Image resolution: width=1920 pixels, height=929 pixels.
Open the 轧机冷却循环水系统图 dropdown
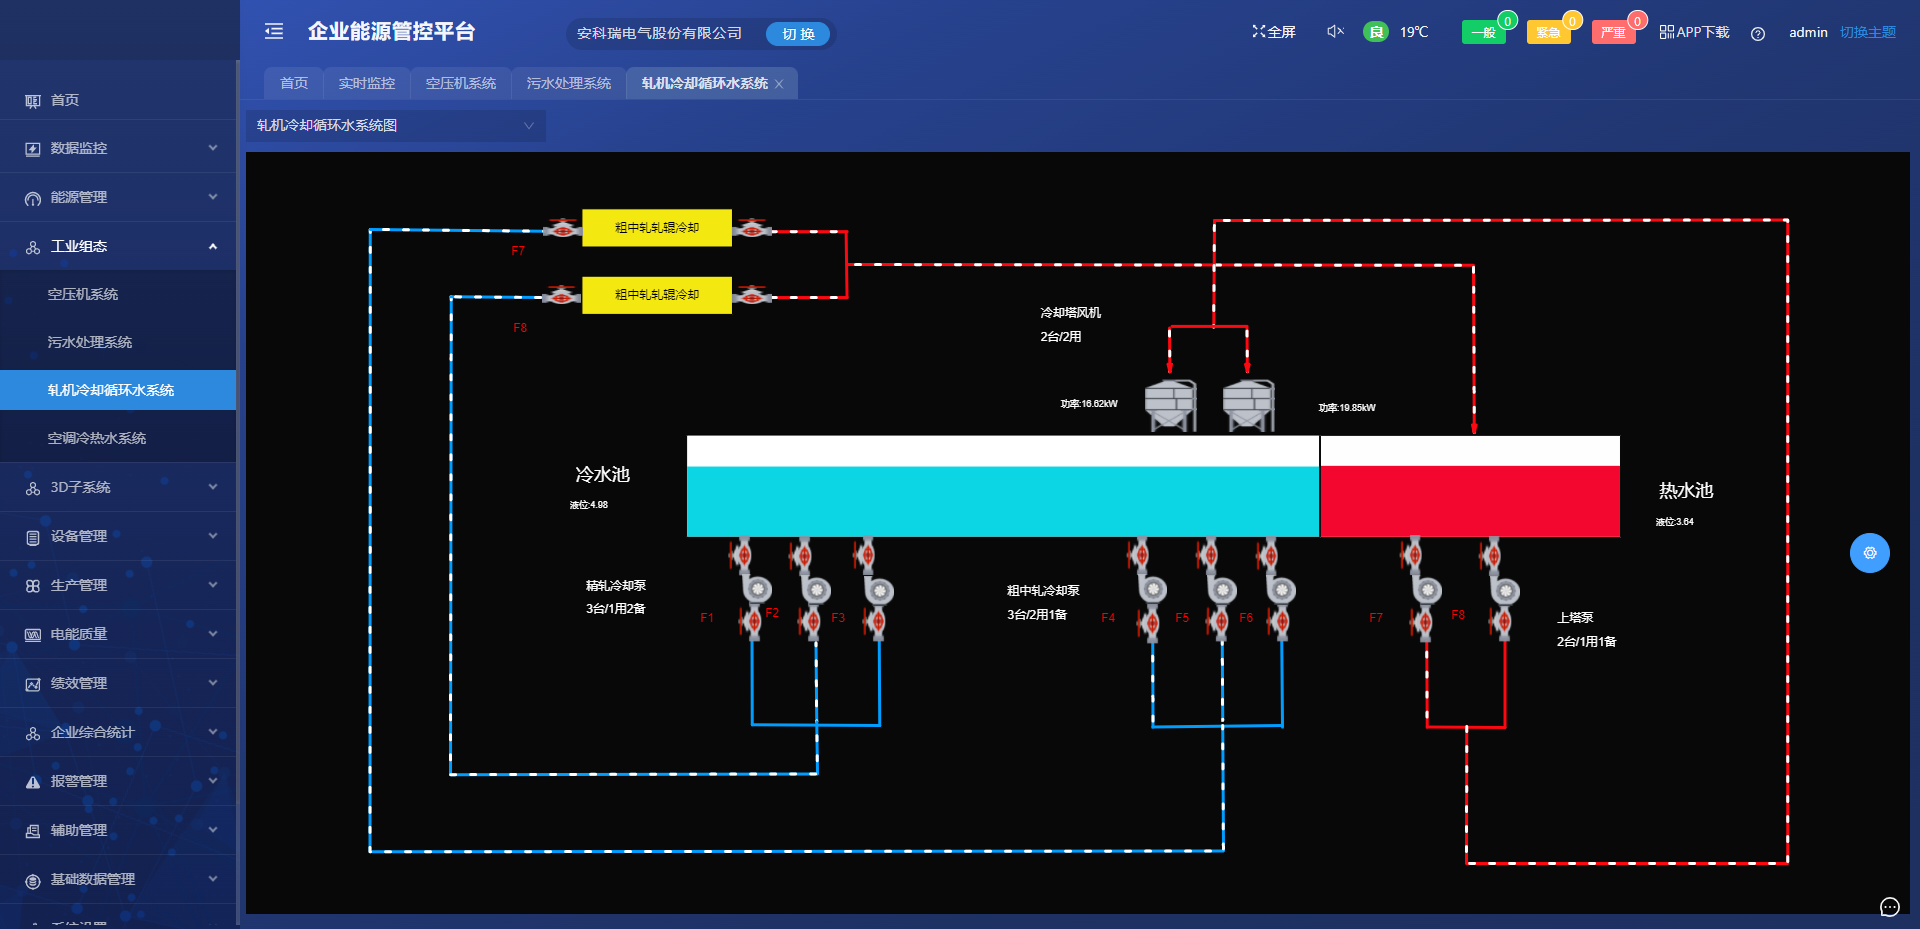pos(396,125)
